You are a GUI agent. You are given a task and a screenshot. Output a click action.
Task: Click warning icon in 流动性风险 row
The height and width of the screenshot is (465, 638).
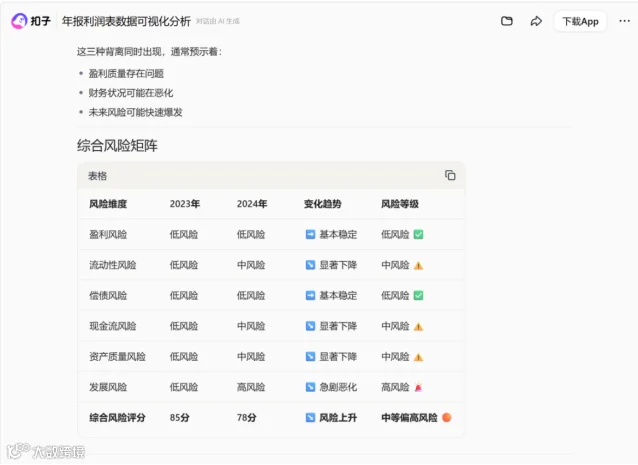[418, 266]
